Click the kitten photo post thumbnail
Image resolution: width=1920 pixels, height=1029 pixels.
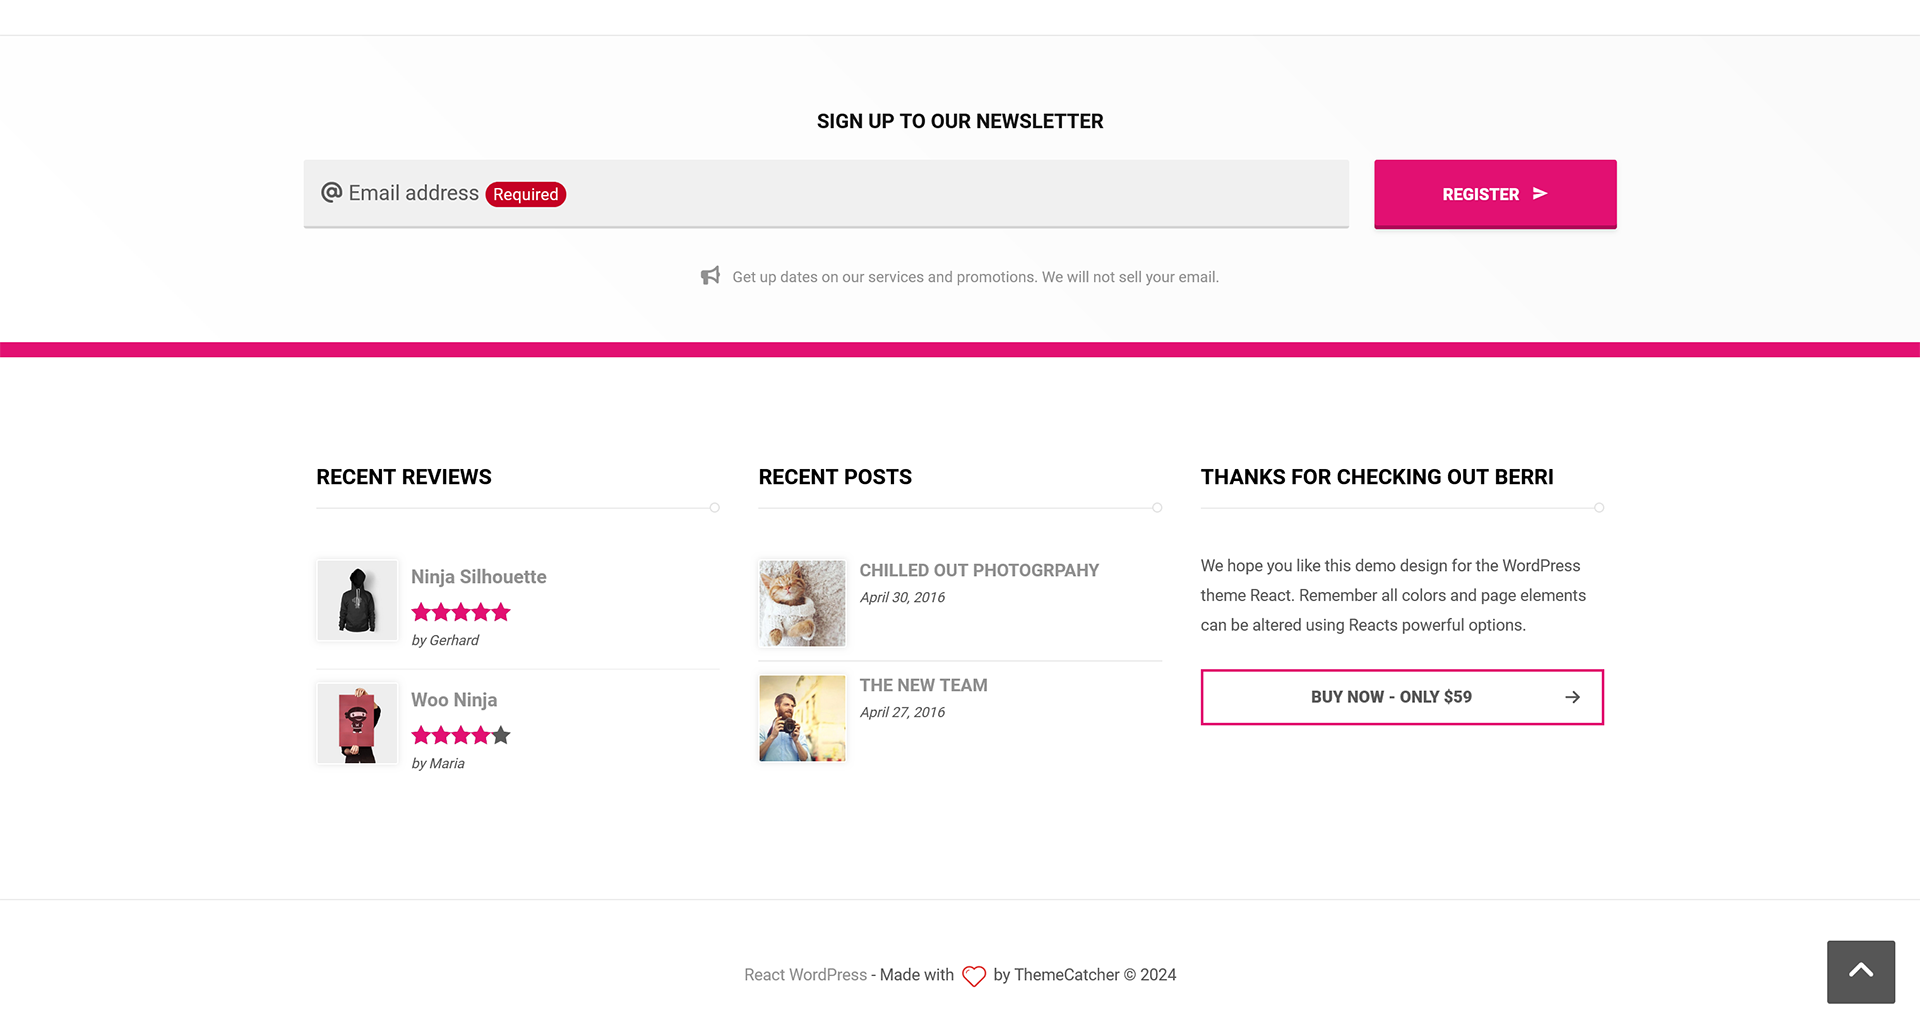click(802, 603)
